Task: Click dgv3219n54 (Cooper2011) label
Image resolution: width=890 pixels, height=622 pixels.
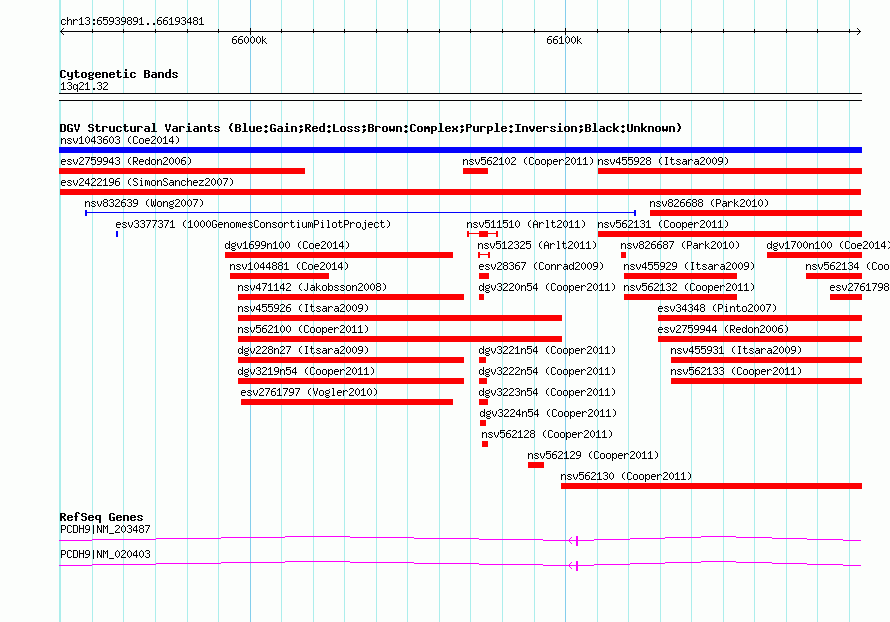Action: pos(307,371)
